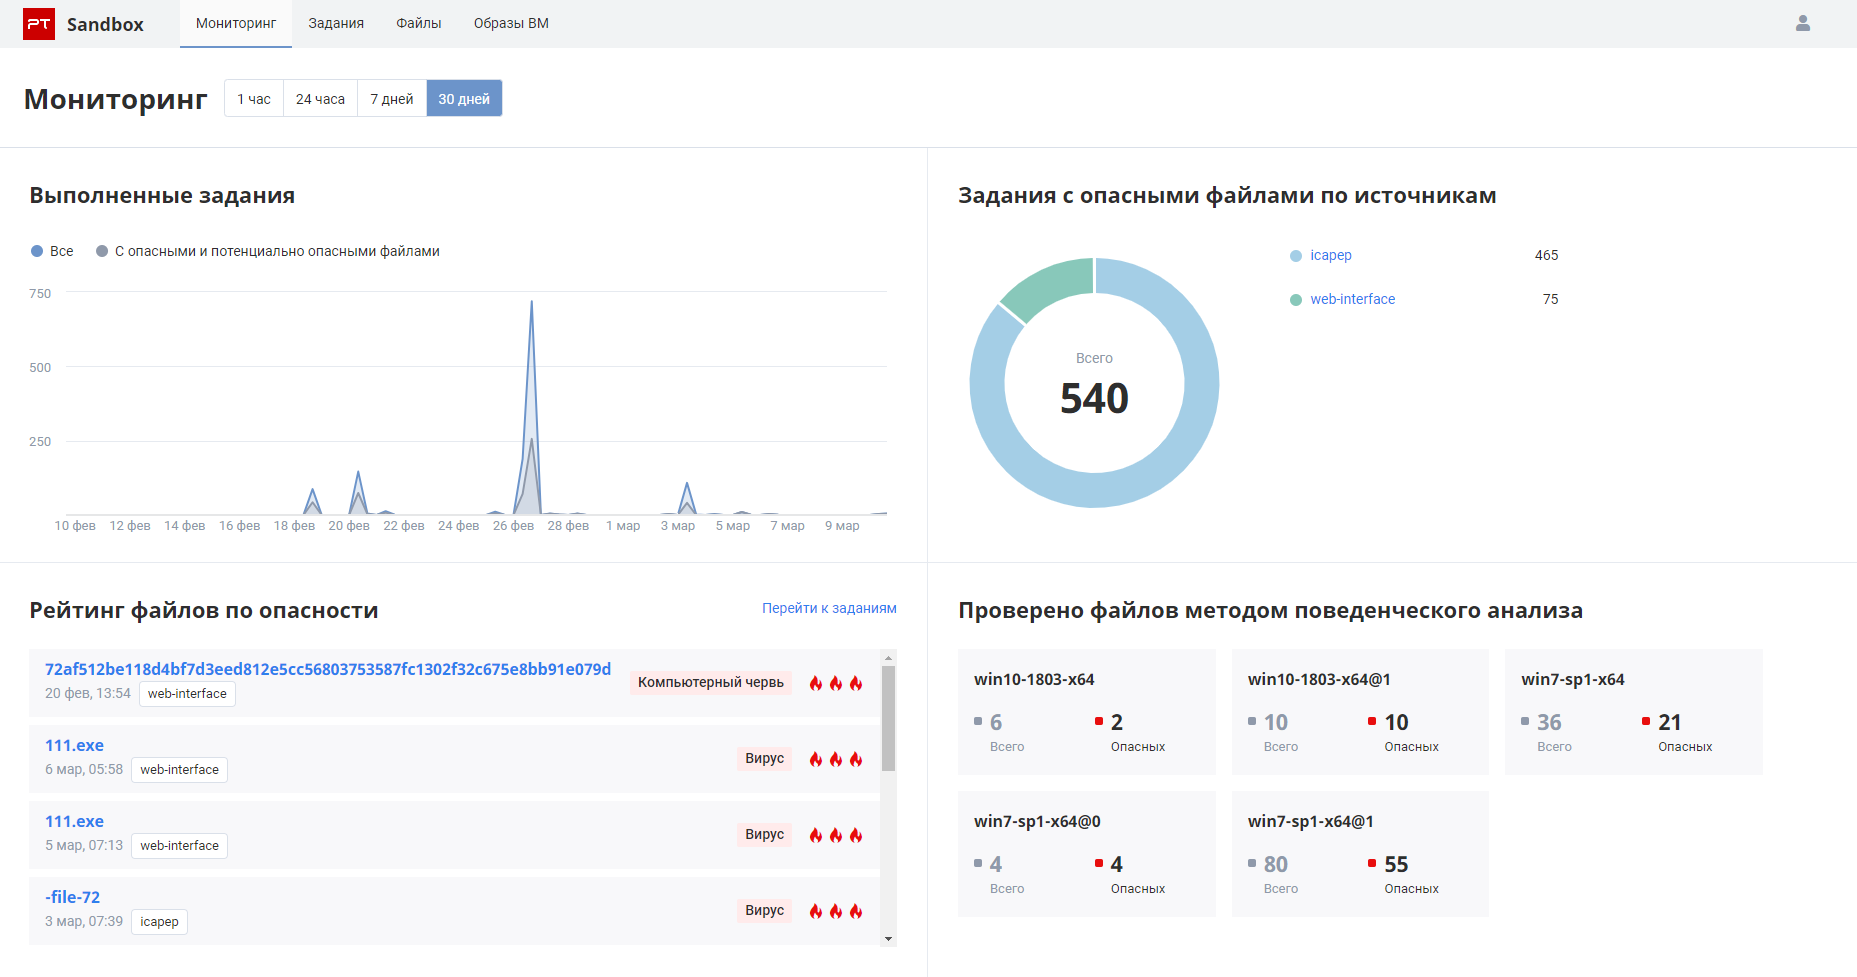
Task: Select the 24 часа time range
Action: 320,99
